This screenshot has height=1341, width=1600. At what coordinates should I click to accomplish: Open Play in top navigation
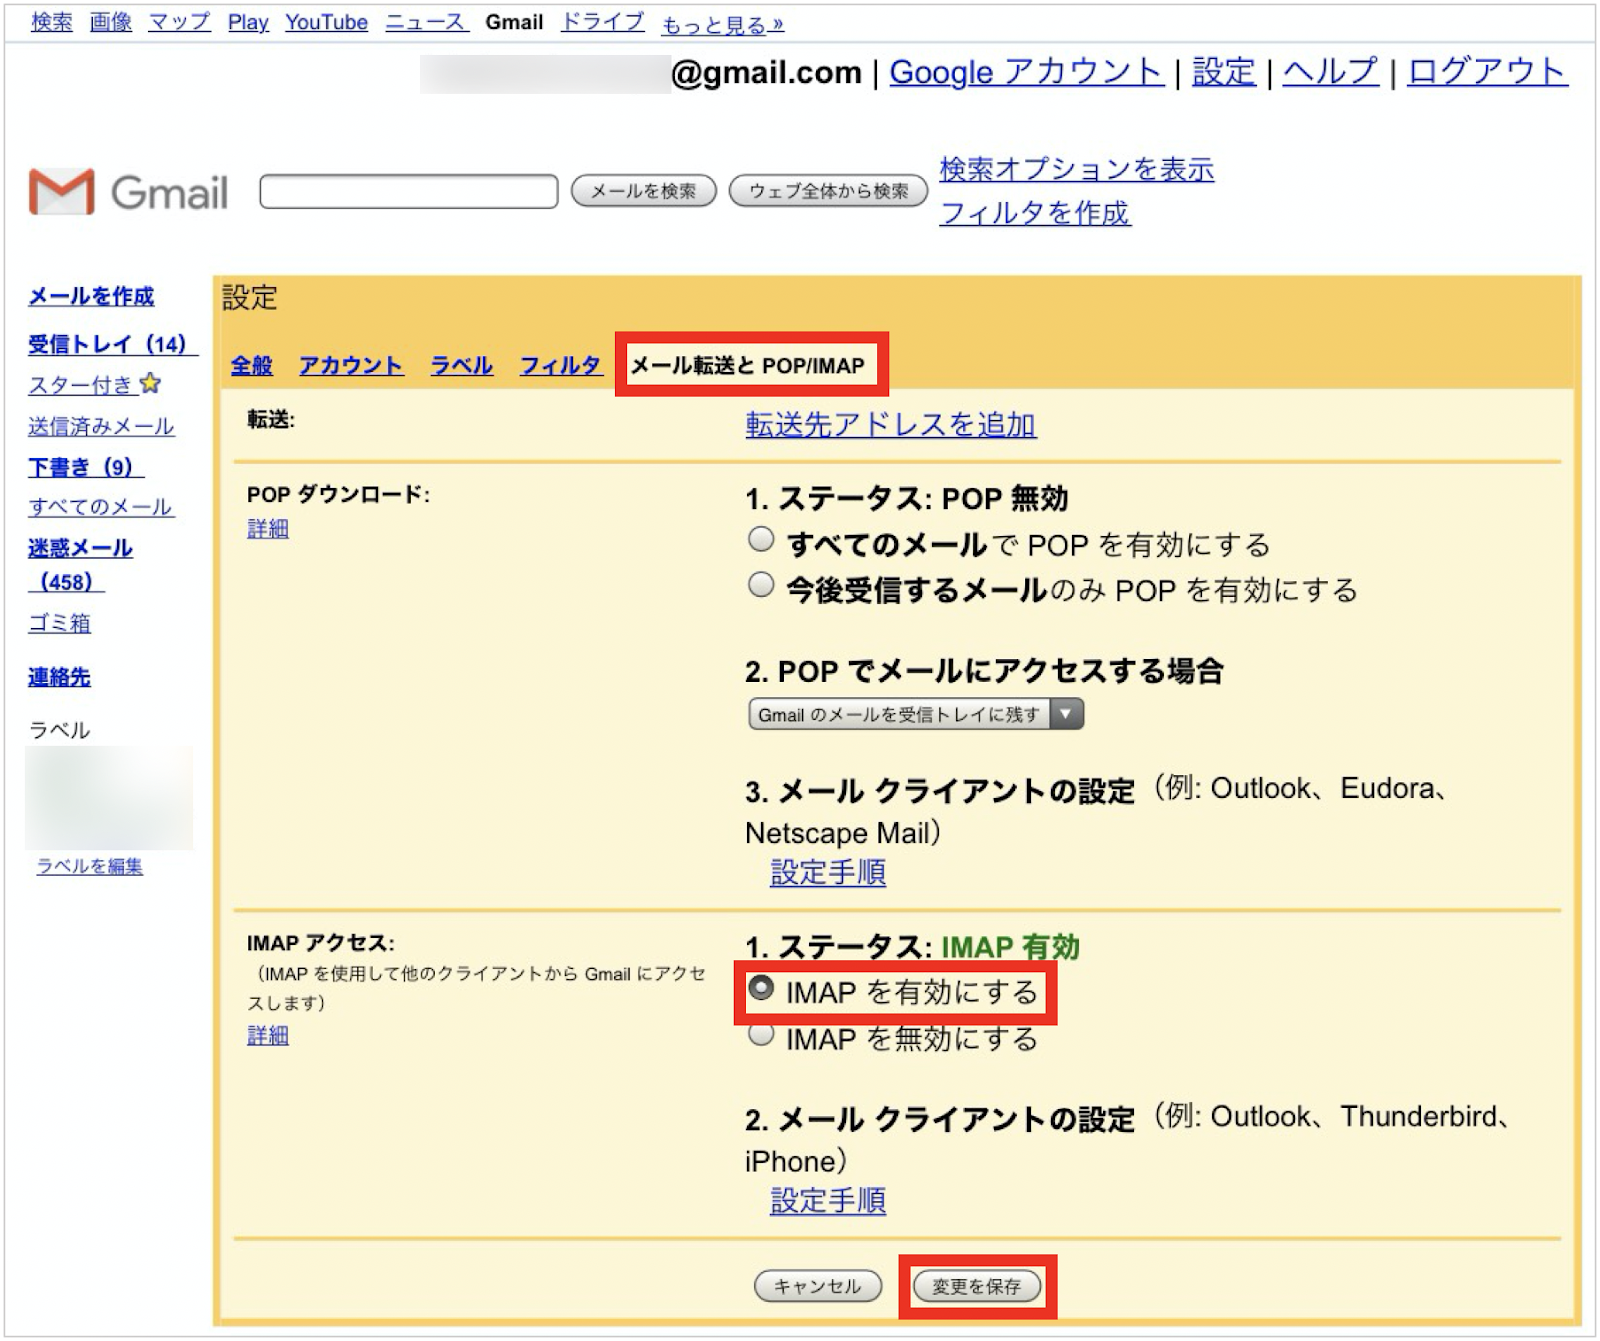click(x=248, y=22)
